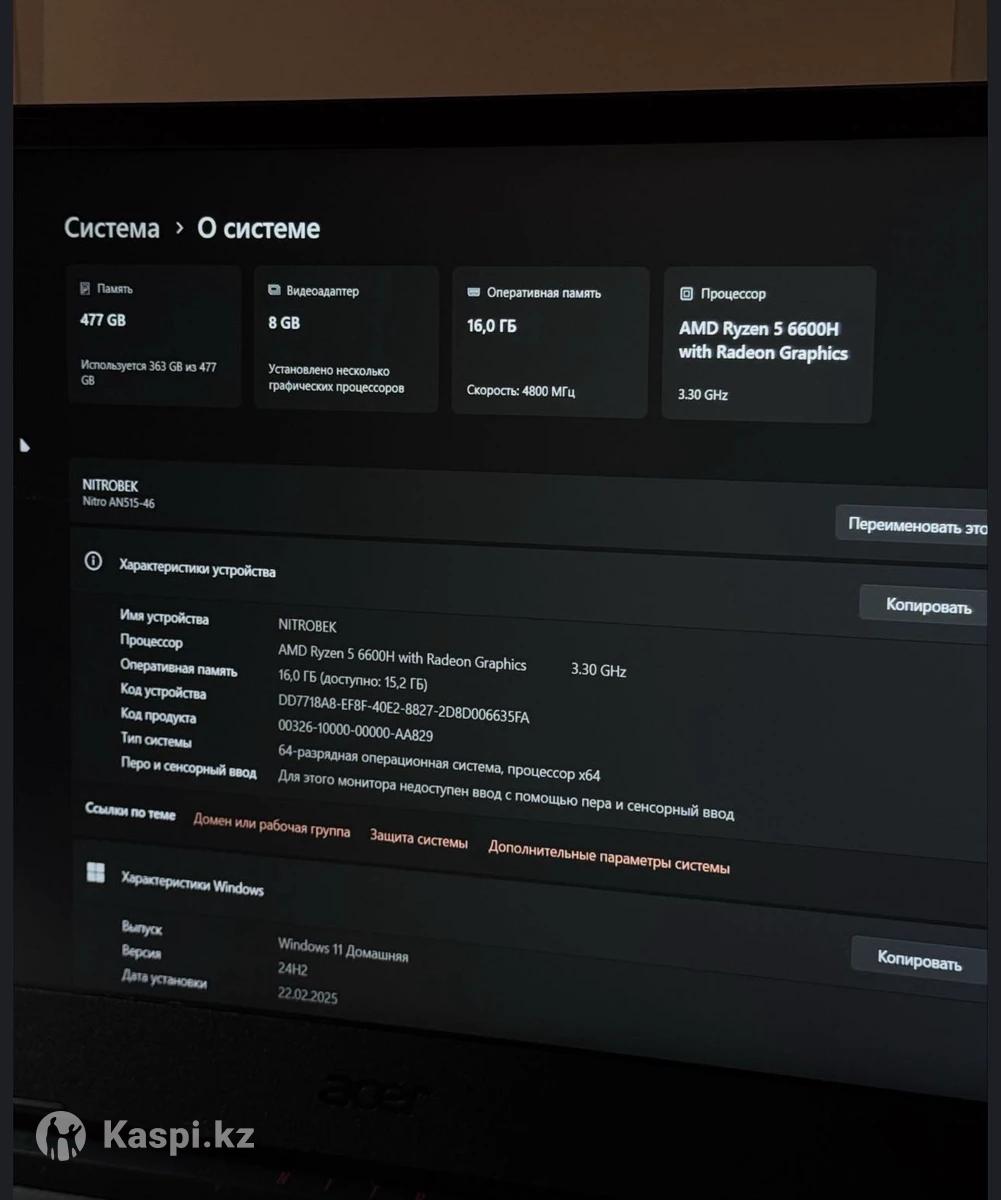1001x1200 pixels.
Task: Click the info icon beside Характеристики устройства
Action: pyautogui.click(x=93, y=561)
